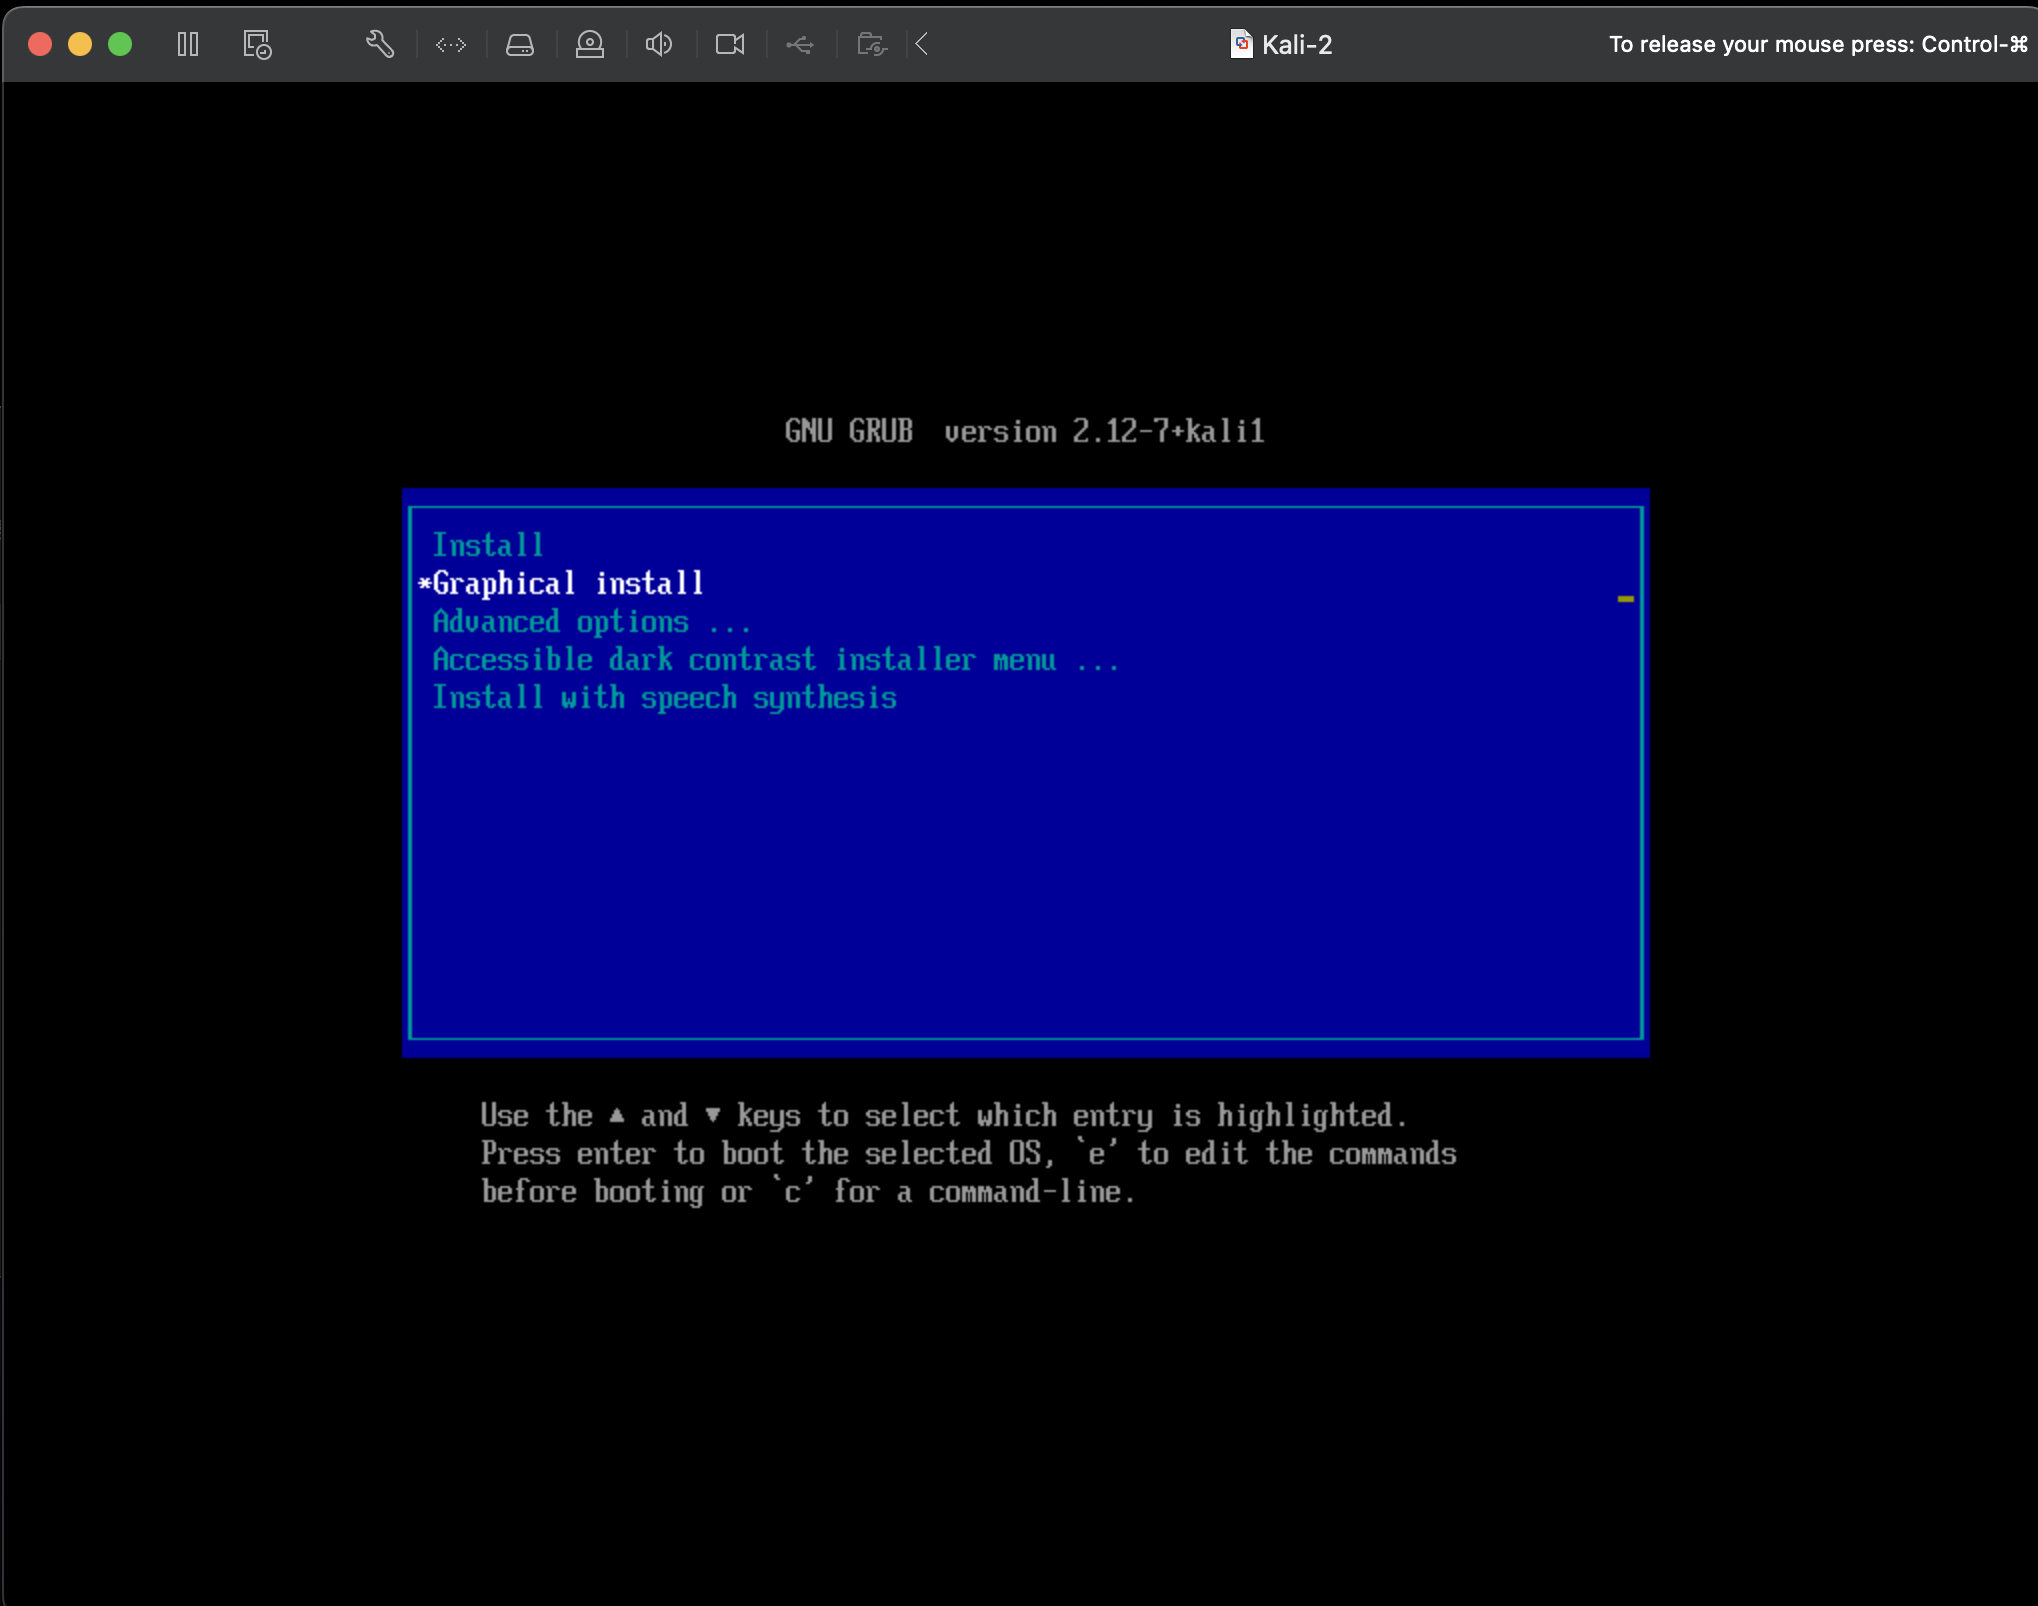Collapse the toolbar with the chevron arrow
2038x1606 pixels.
[x=922, y=44]
